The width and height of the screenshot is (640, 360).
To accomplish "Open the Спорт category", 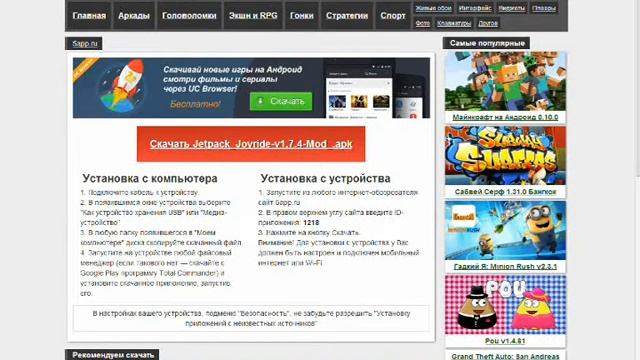I will tap(393, 16).
